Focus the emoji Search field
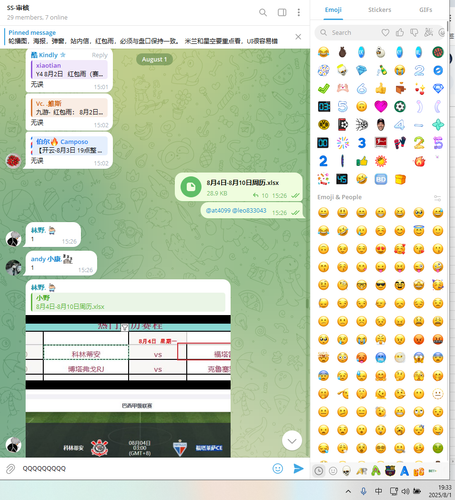The width and height of the screenshot is (455, 500). [x=347, y=33]
